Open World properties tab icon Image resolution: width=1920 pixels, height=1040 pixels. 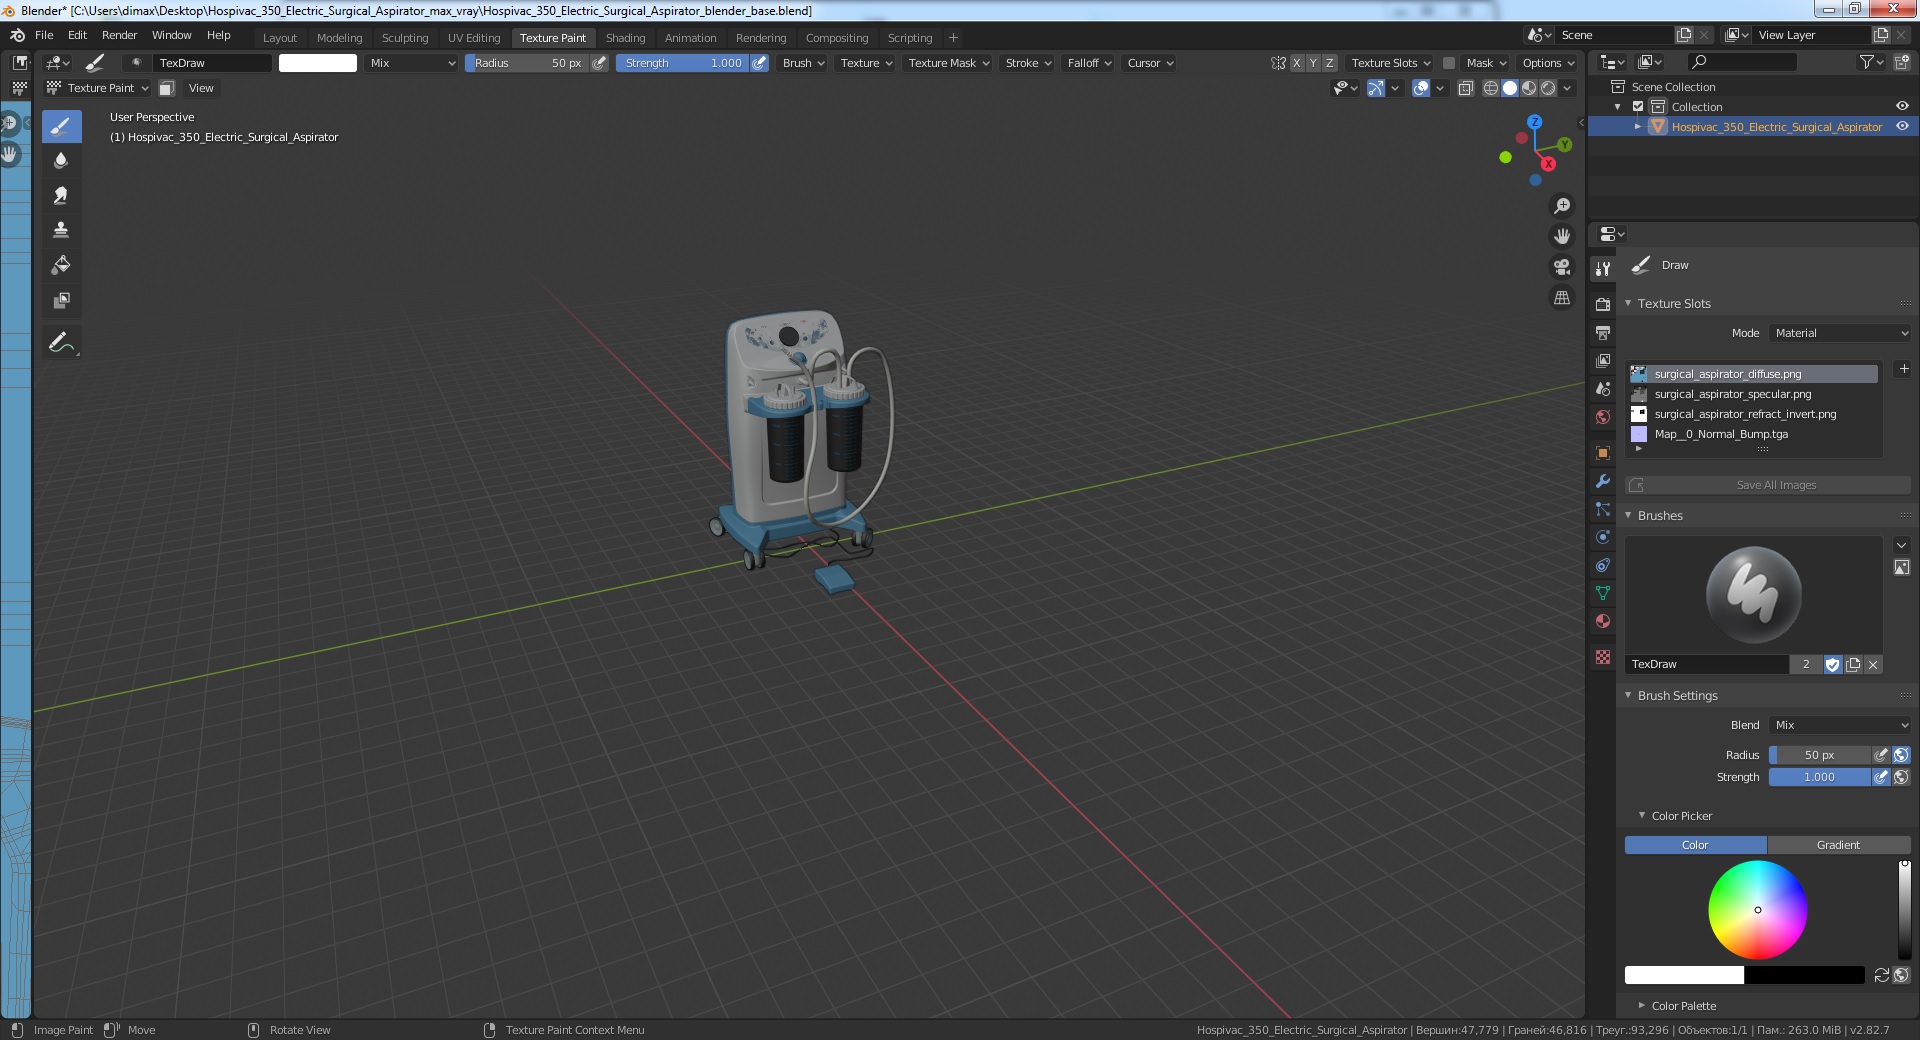pyautogui.click(x=1603, y=417)
